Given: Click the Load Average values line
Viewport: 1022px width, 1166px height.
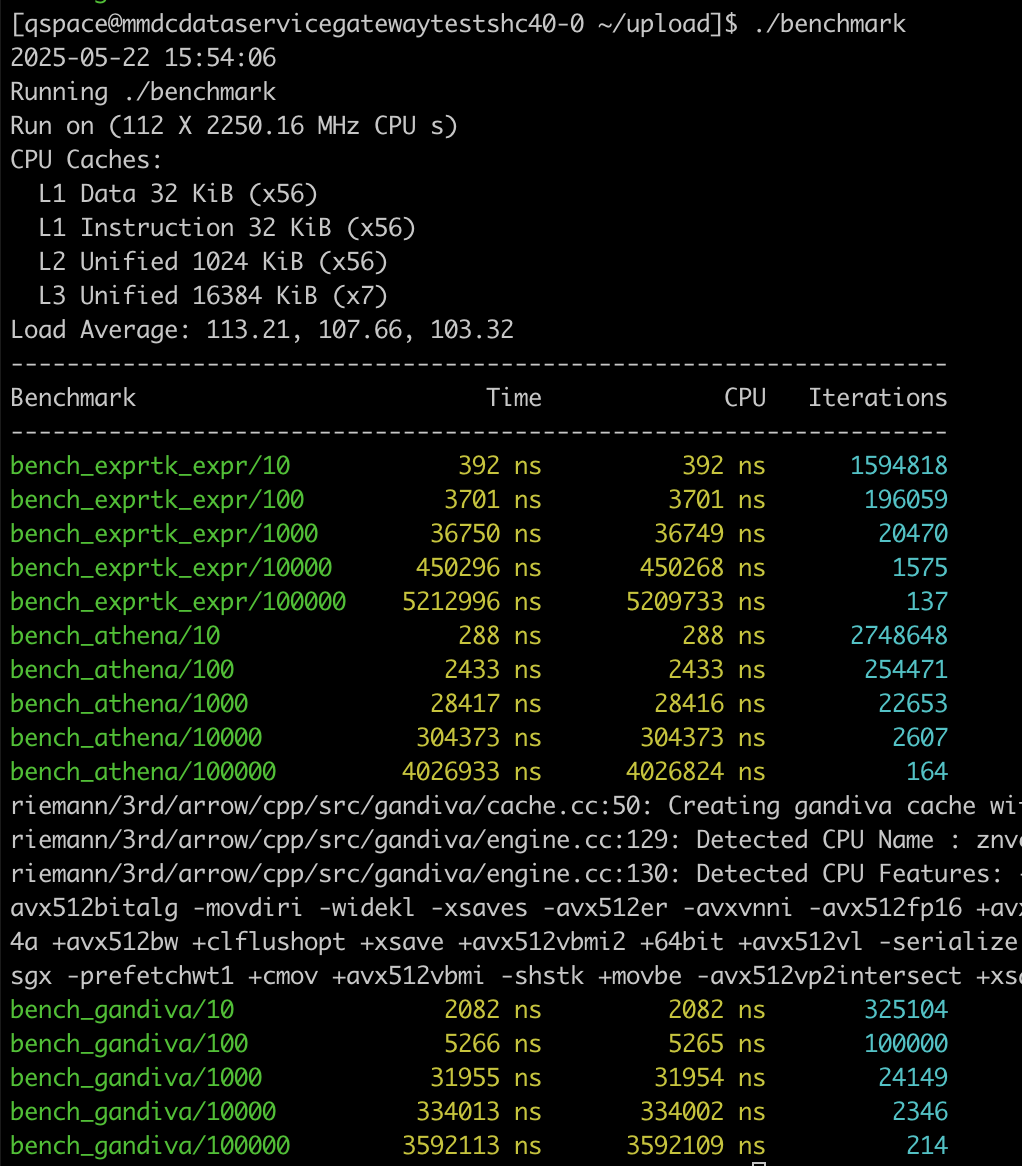Looking at the screenshot, I should 262,329.
